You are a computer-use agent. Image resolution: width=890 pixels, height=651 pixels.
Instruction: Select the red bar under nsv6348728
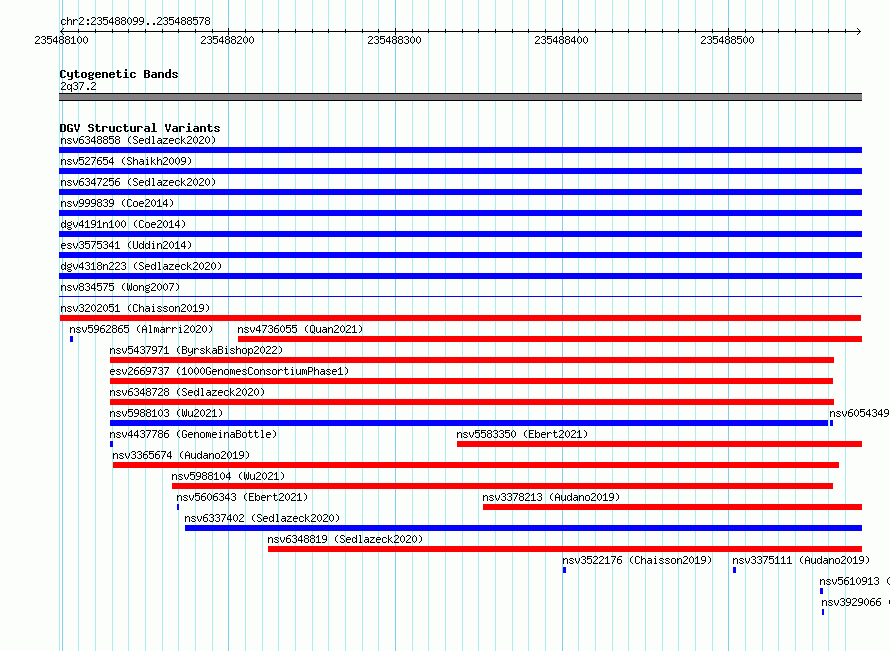tap(472, 402)
